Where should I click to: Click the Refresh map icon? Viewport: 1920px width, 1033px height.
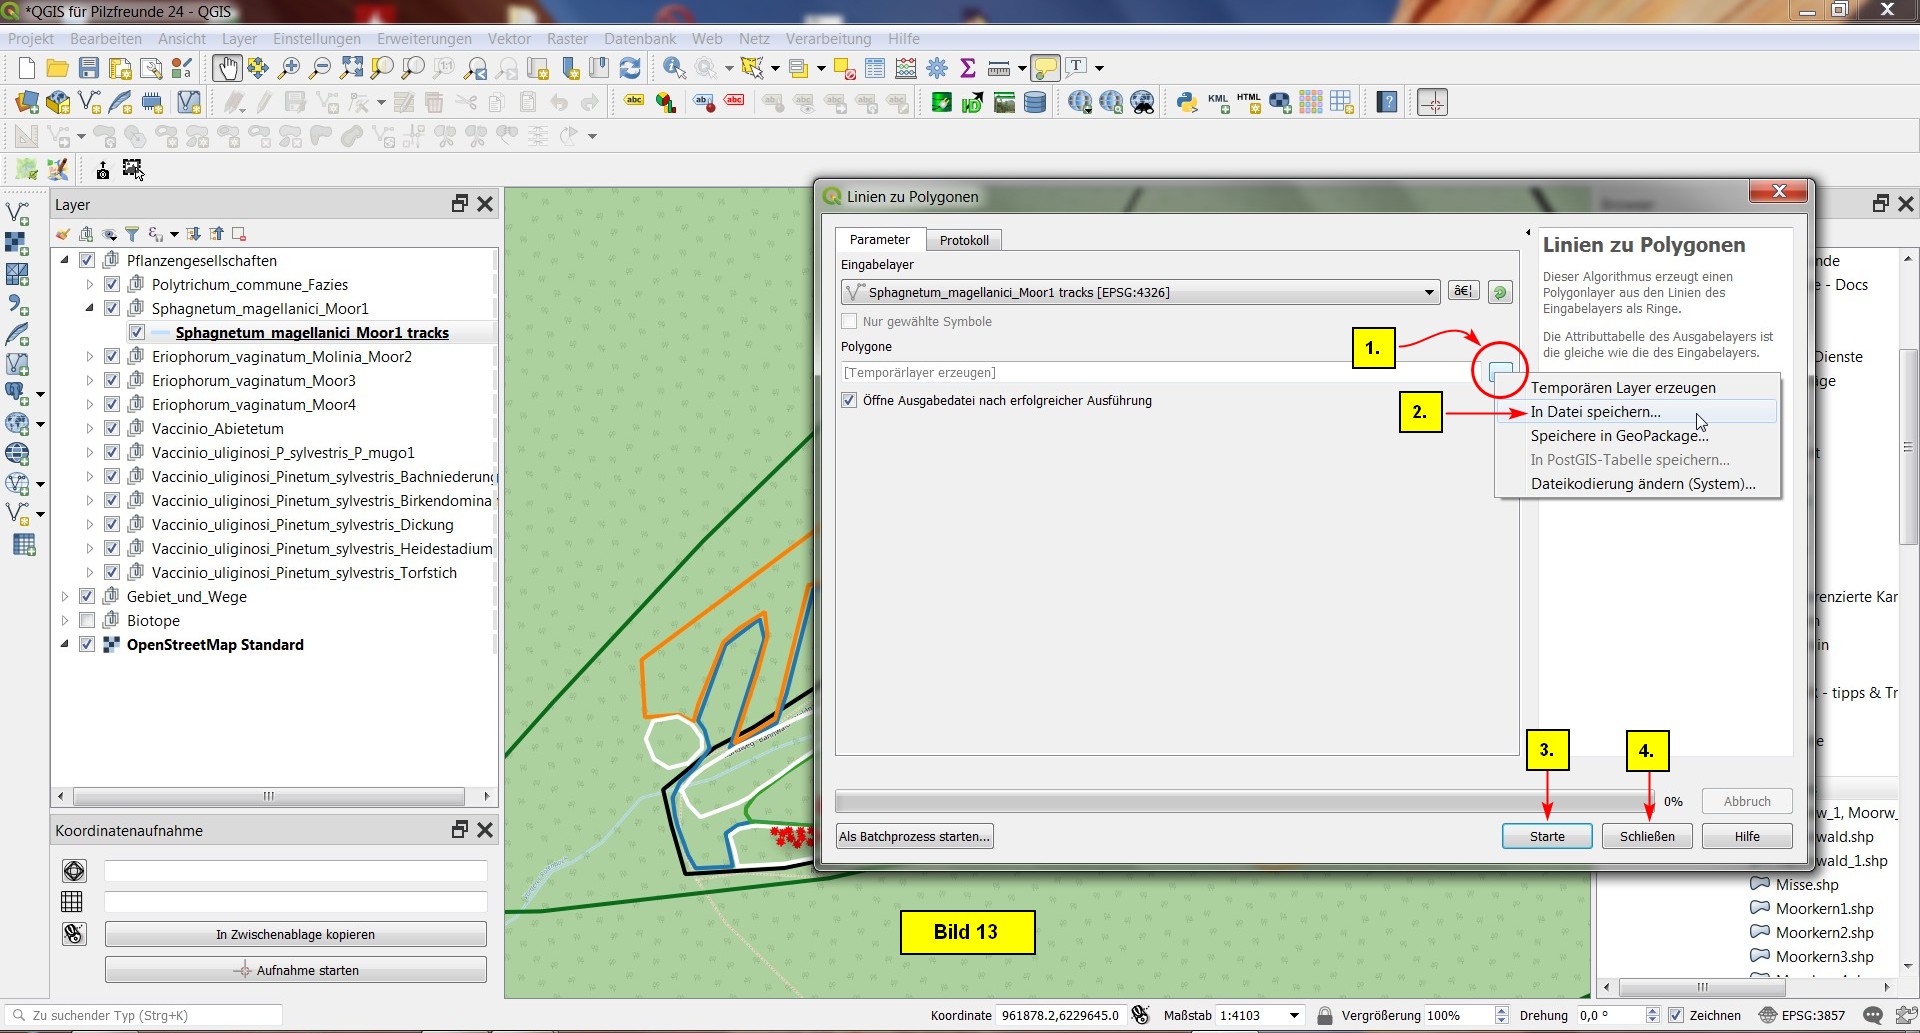pos(630,68)
